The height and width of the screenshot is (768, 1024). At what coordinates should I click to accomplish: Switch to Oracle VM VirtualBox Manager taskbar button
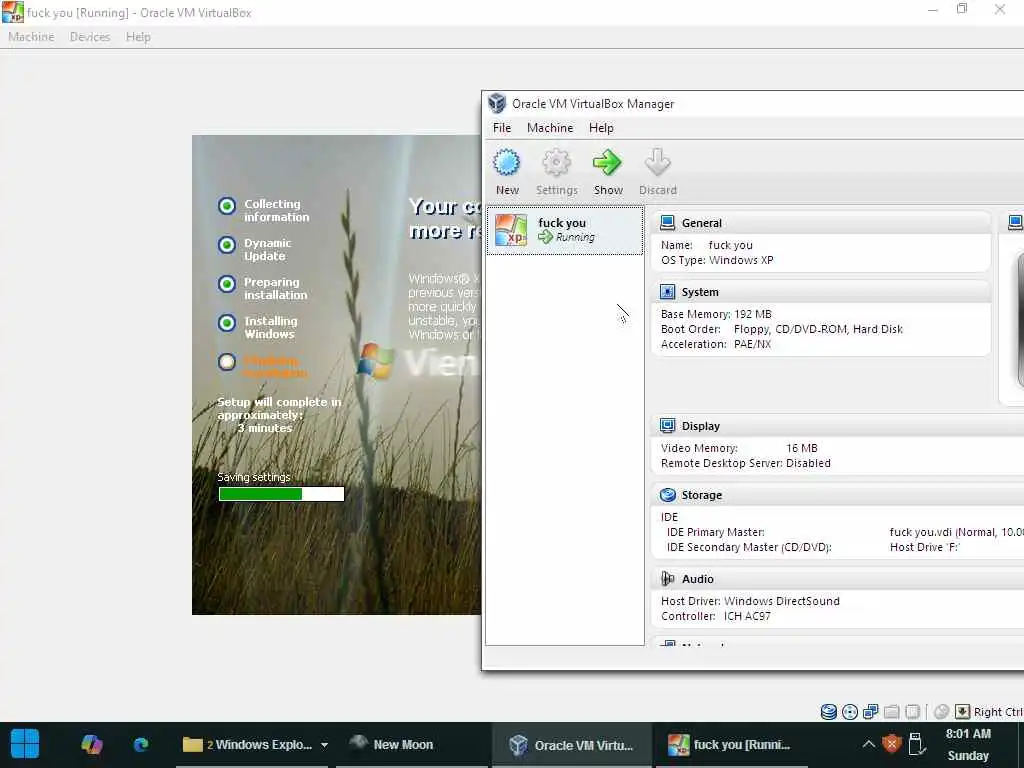click(x=571, y=744)
